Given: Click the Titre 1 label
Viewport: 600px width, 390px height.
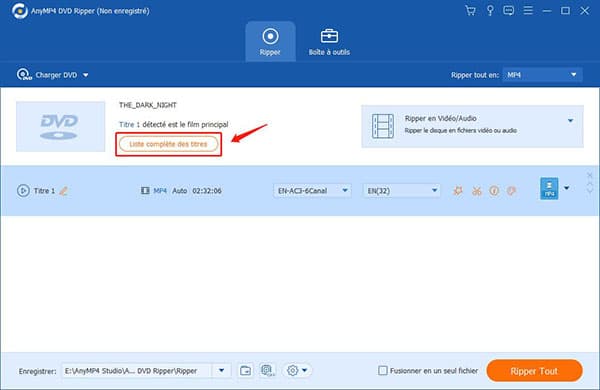Looking at the screenshot, I should click(44, 191).
